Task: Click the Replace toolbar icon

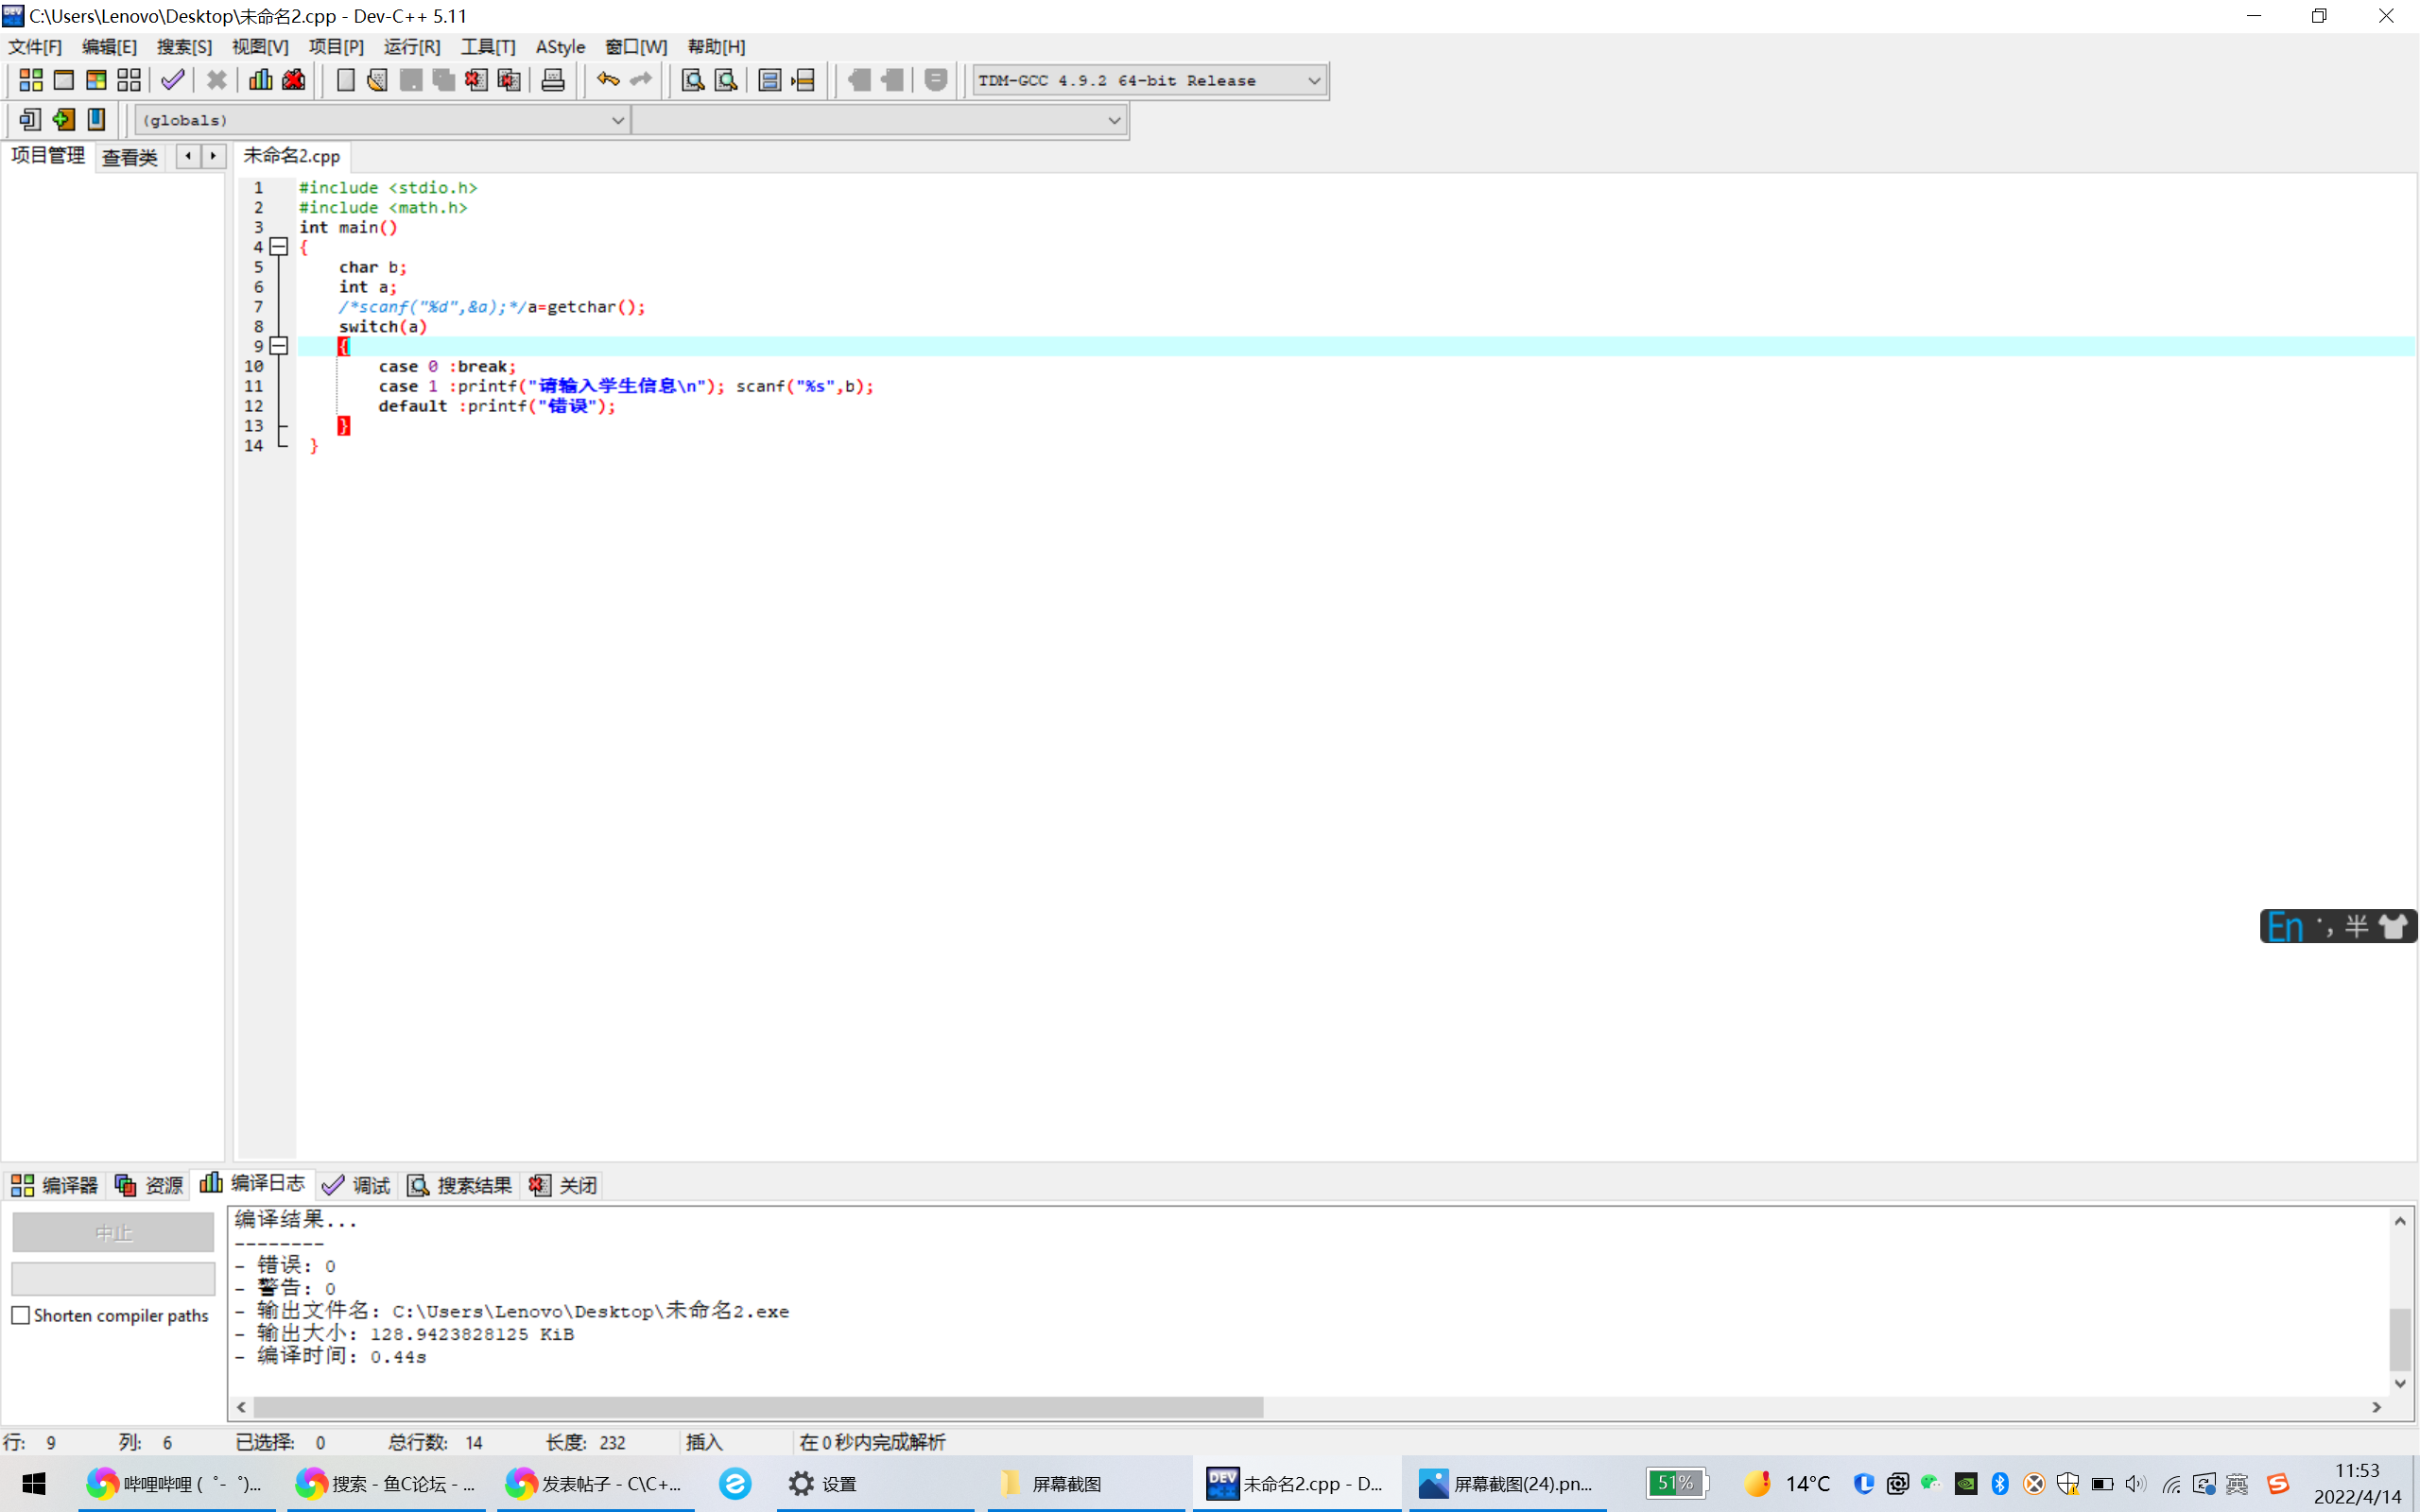Action: 726,80
